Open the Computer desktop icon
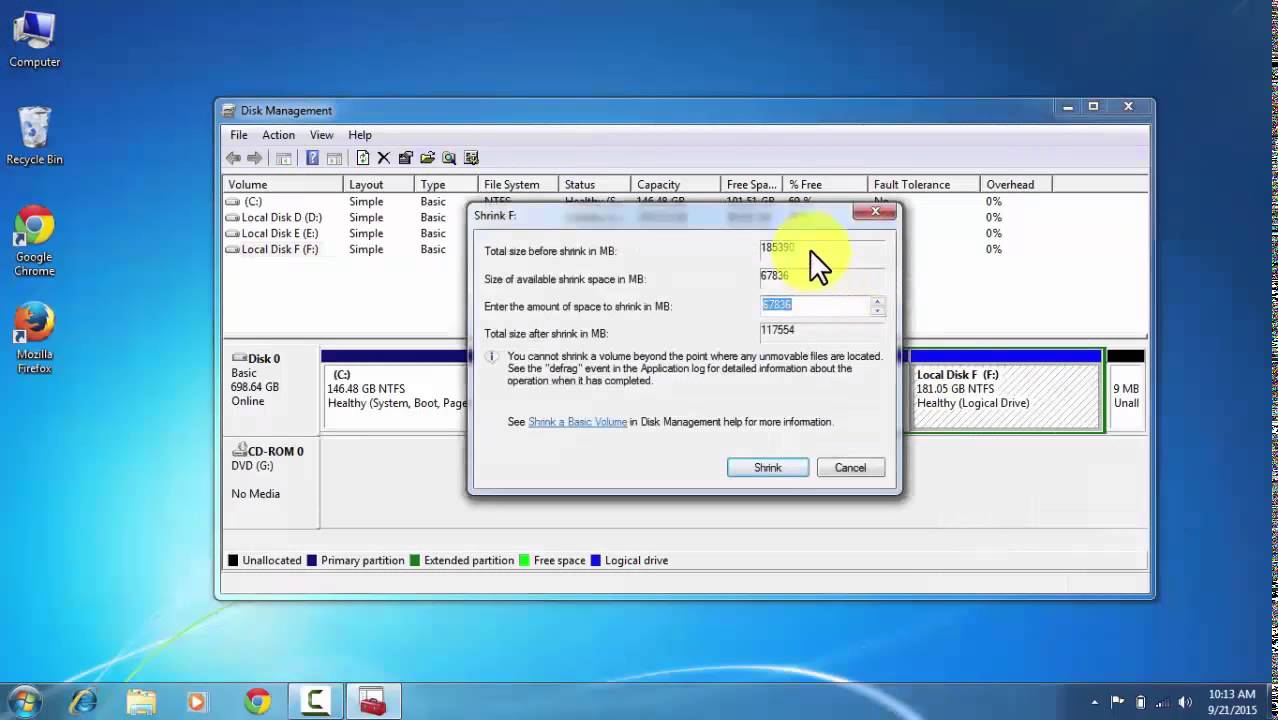The image size is (1278, 720). (34, 40)
